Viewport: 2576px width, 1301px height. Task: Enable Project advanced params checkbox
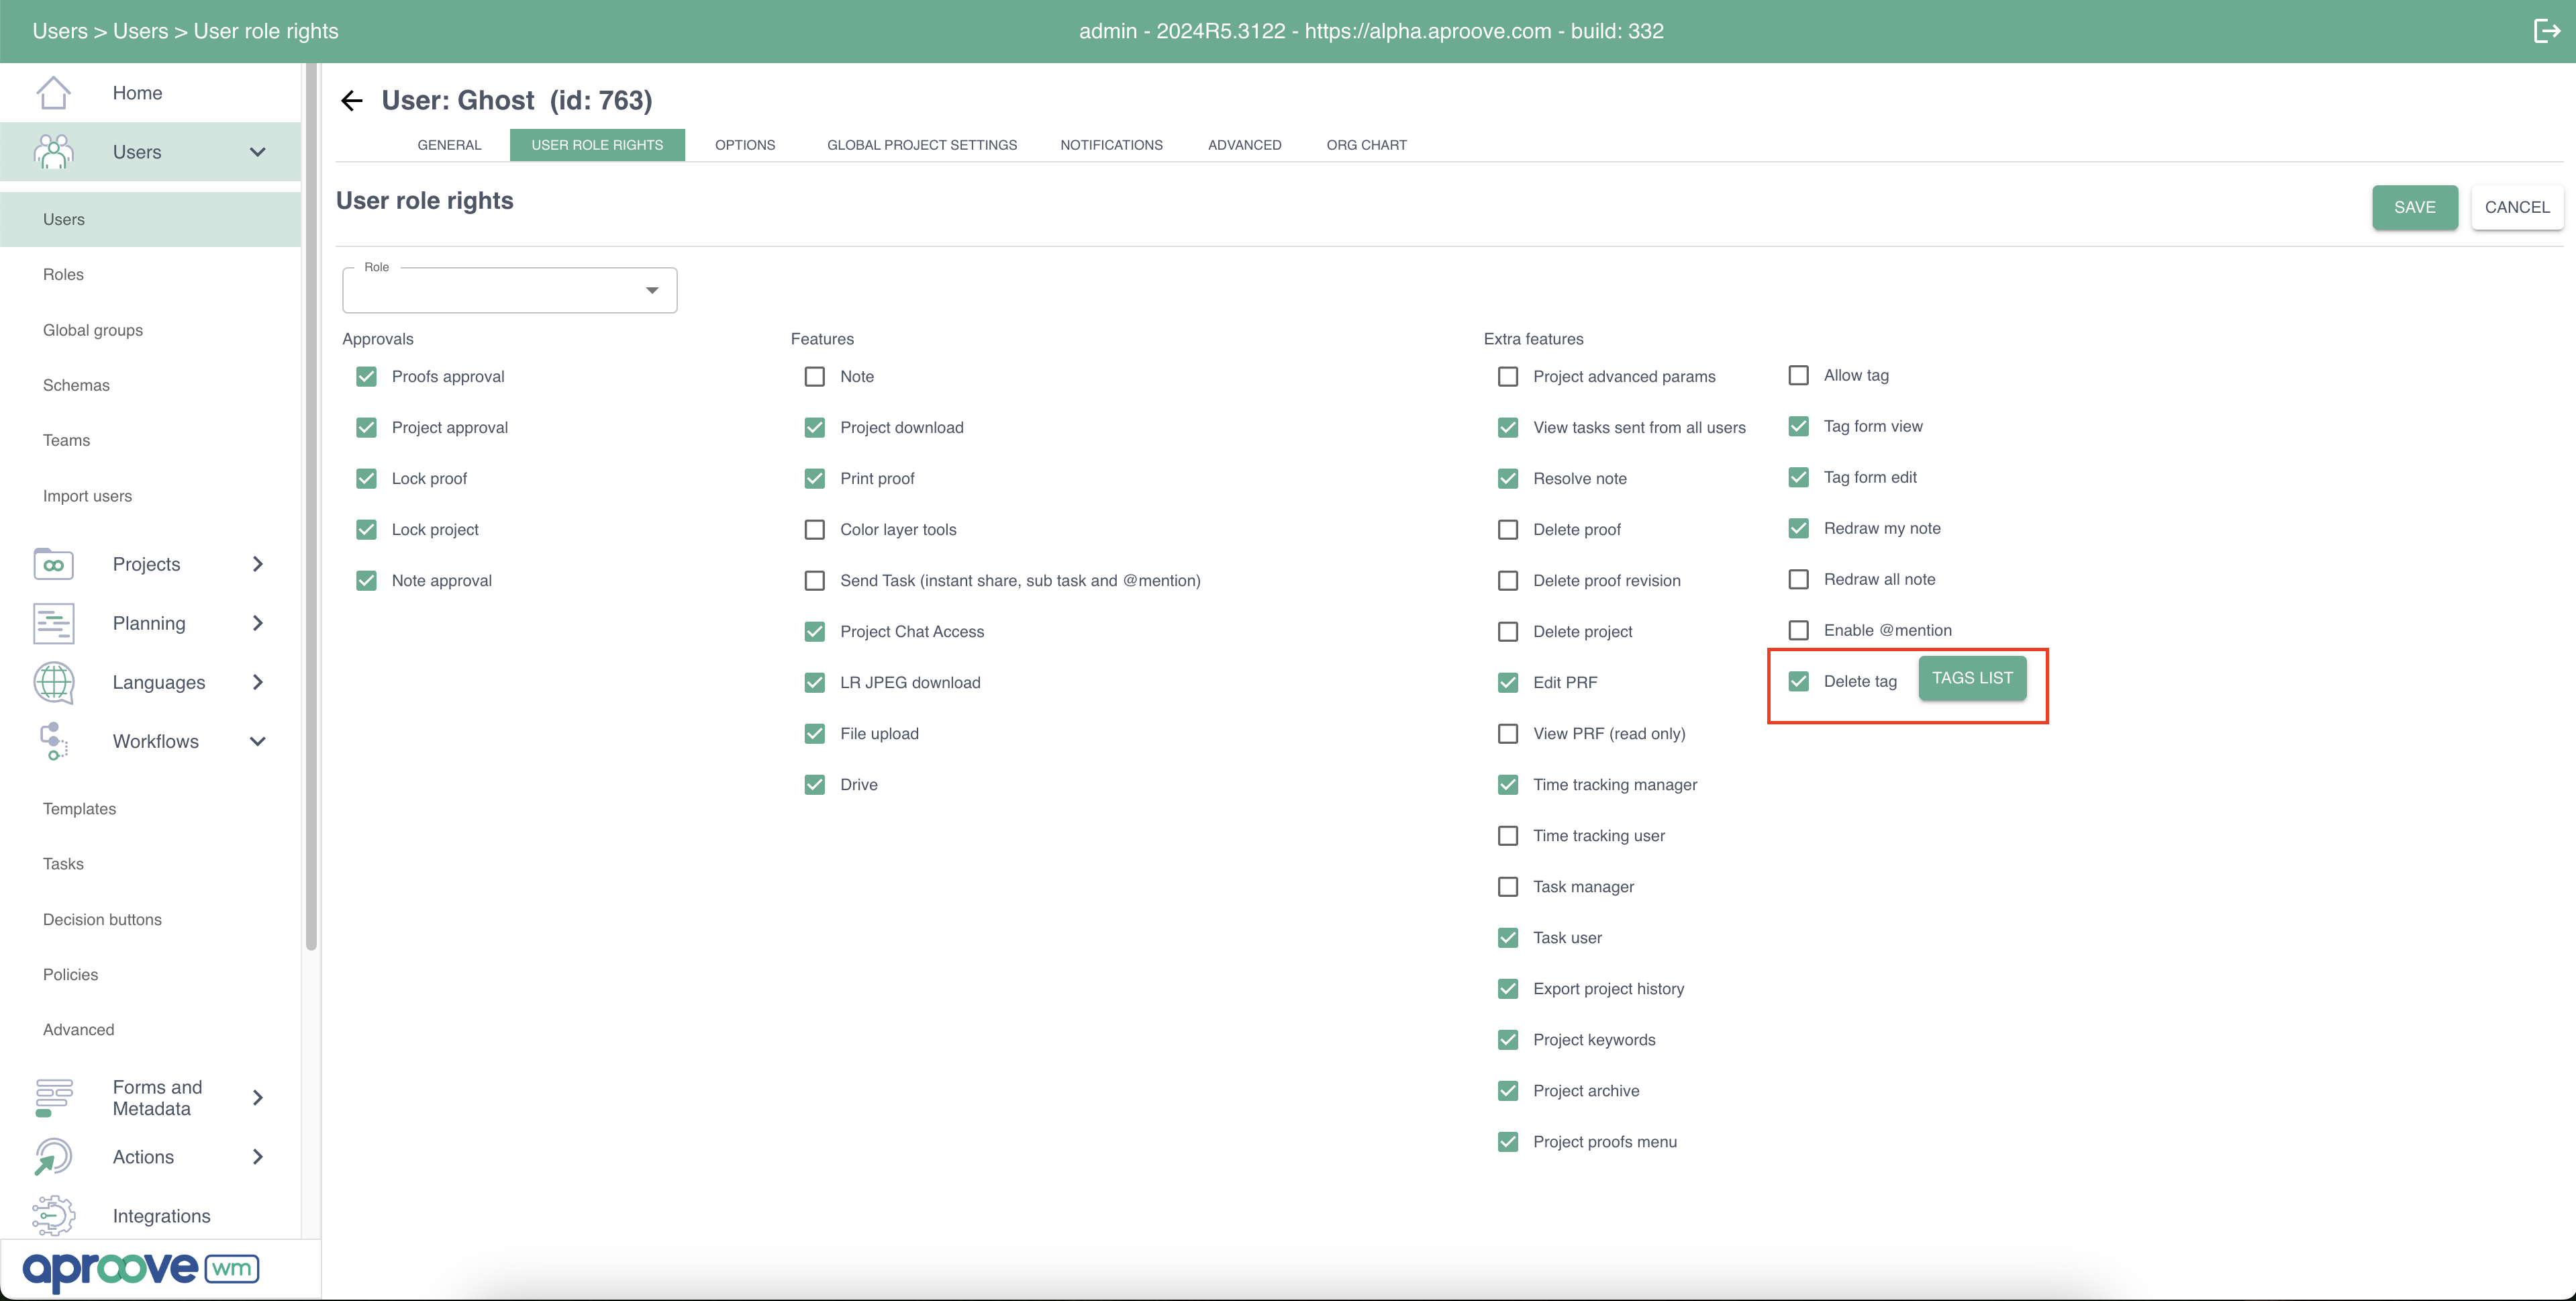[1507, 376]
